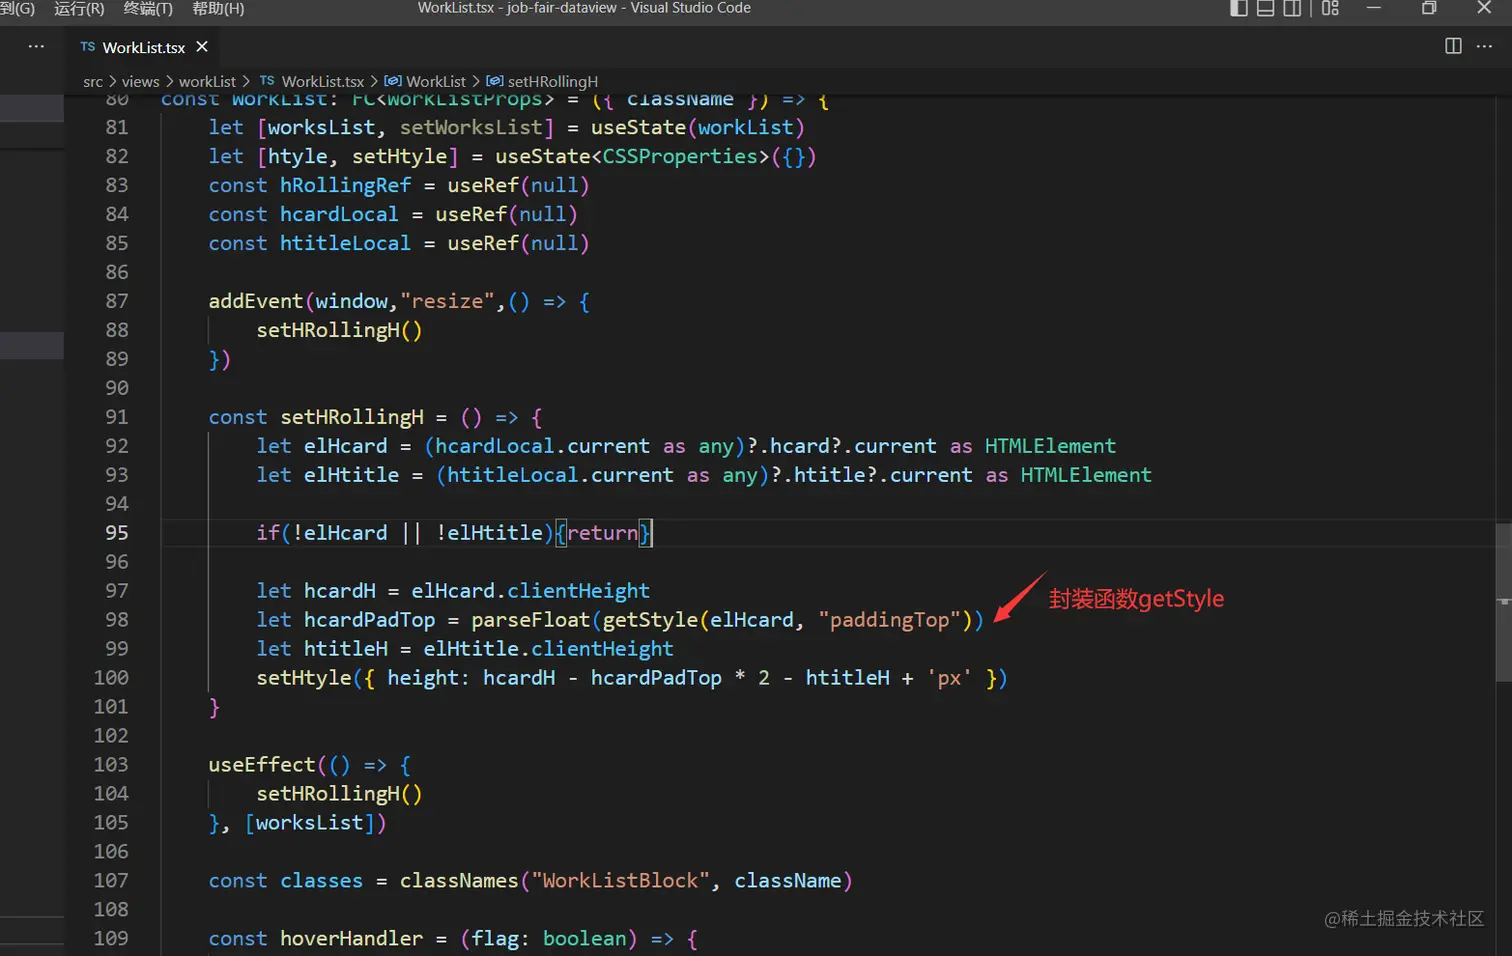Image resolution: width=1512 pixels, height=956 pixels.
Task: Click "WorkListBlock" string on line 107
Action: (620, 881)
